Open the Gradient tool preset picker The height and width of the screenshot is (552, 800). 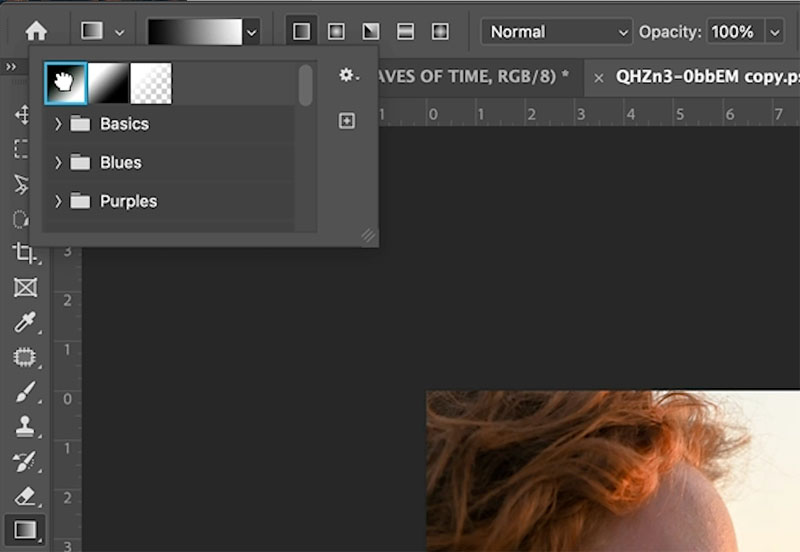(103, 32)
